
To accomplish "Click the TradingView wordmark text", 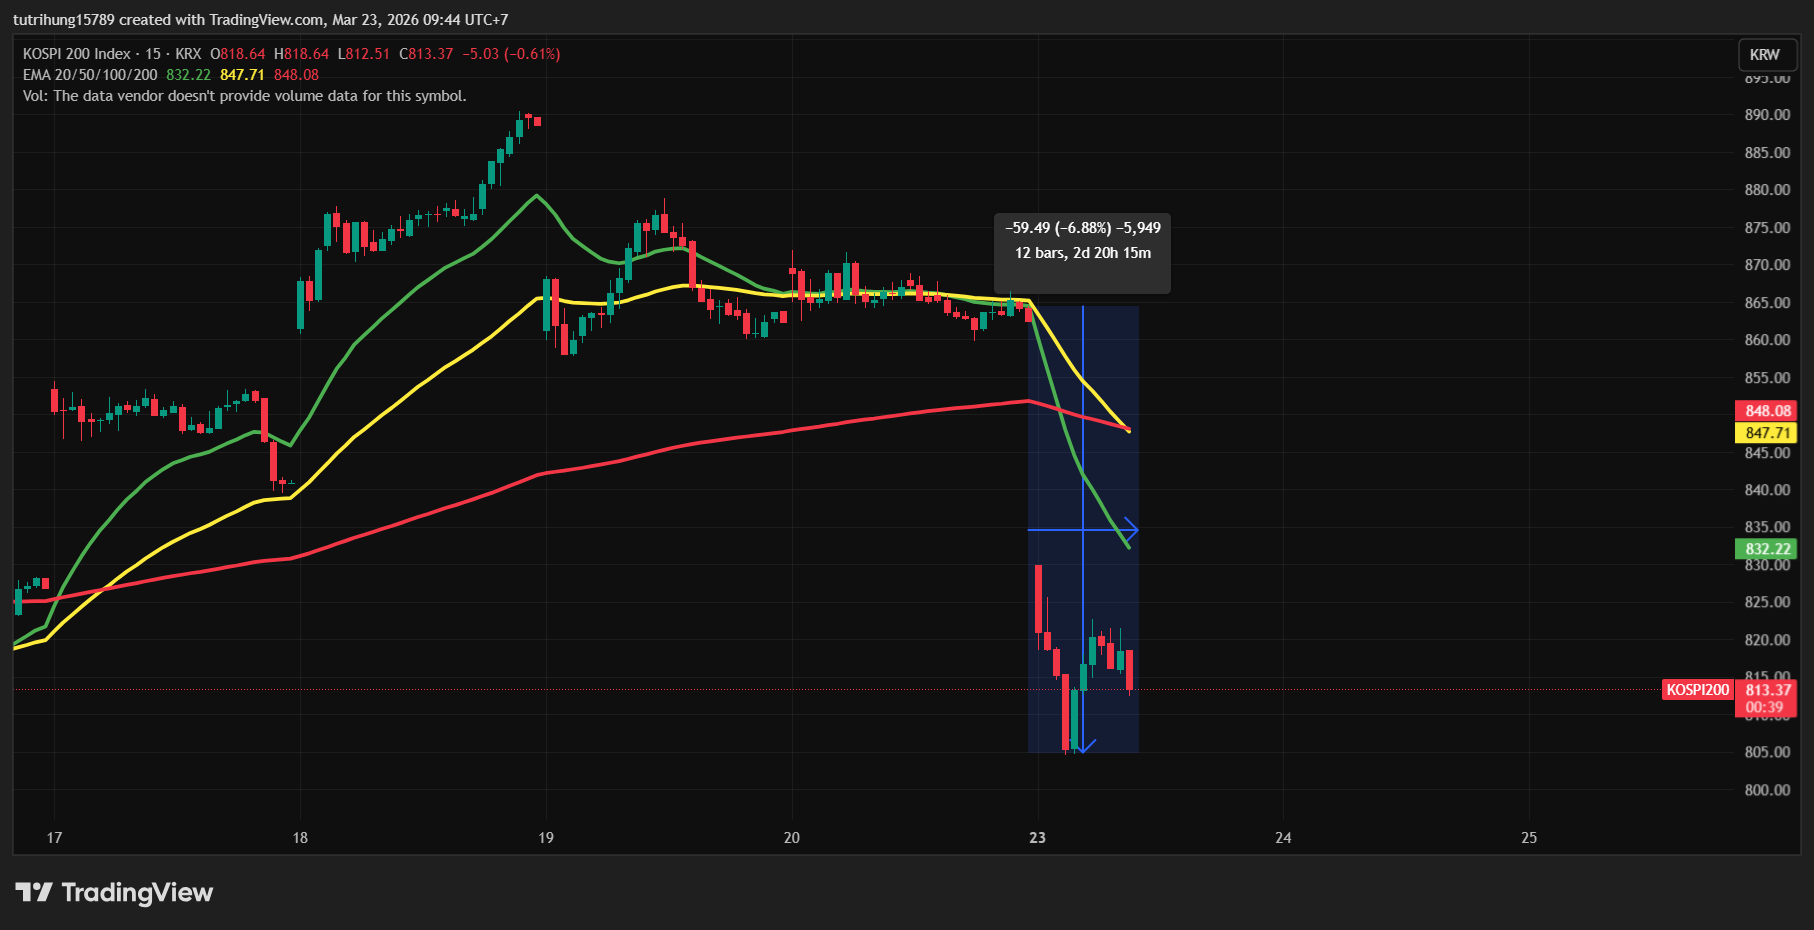I will tap(137, 892).
